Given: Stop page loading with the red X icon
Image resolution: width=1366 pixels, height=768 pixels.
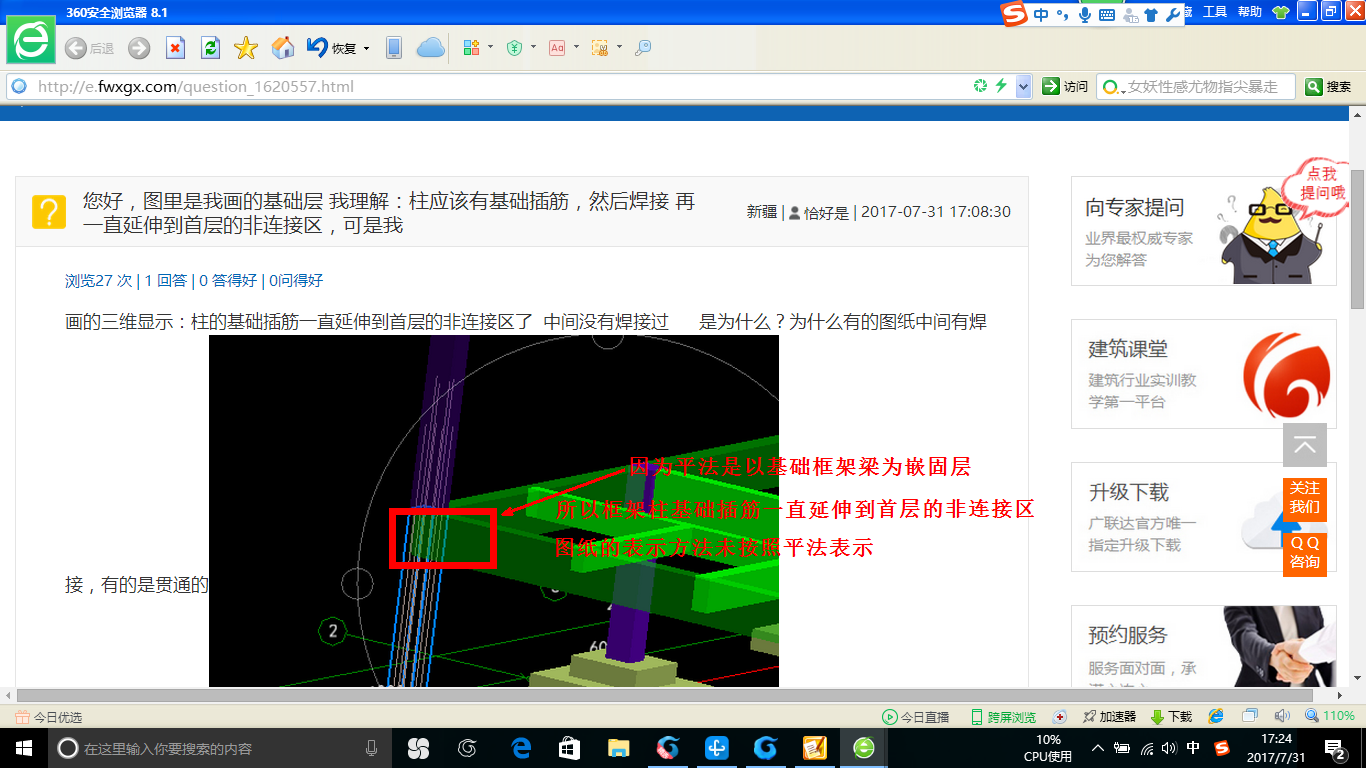Looking at the screenshot, I should (175, 48).
